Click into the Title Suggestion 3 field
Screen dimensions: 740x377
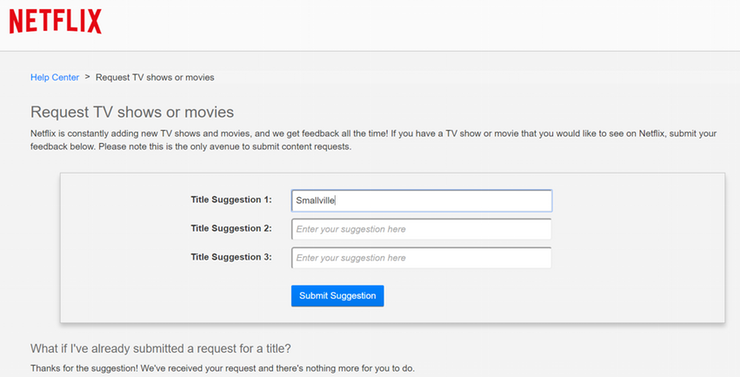(421, 258)
